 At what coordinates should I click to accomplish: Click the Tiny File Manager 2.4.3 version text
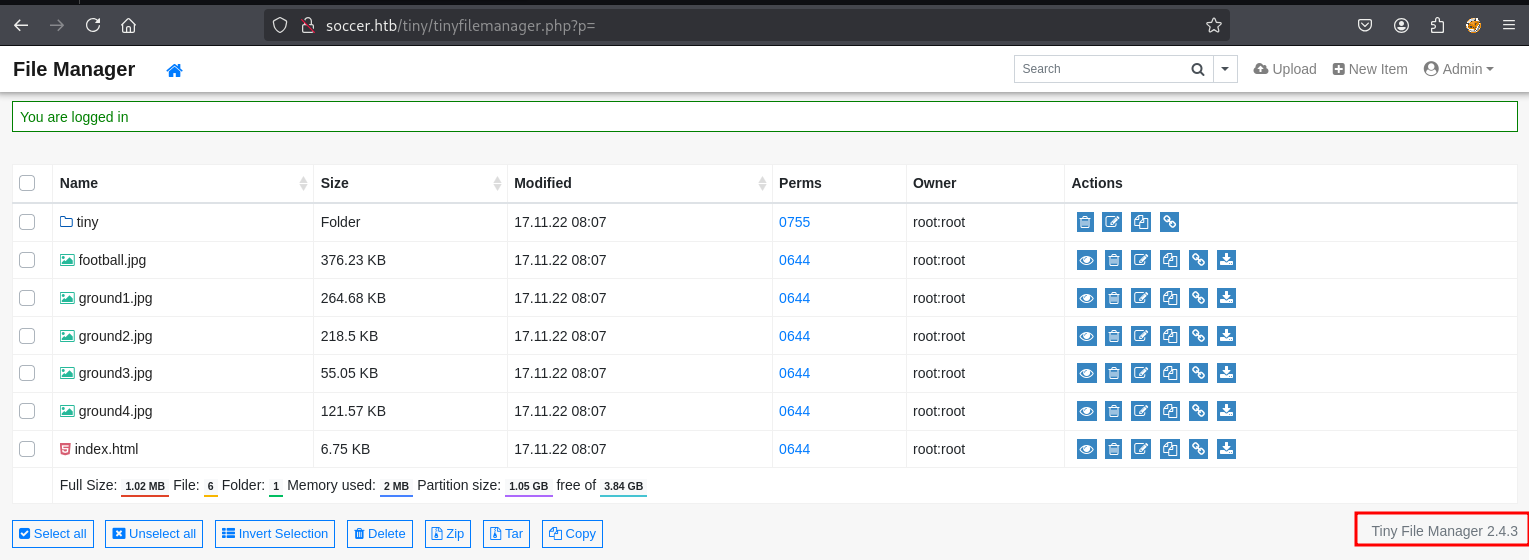(1444, 531)
